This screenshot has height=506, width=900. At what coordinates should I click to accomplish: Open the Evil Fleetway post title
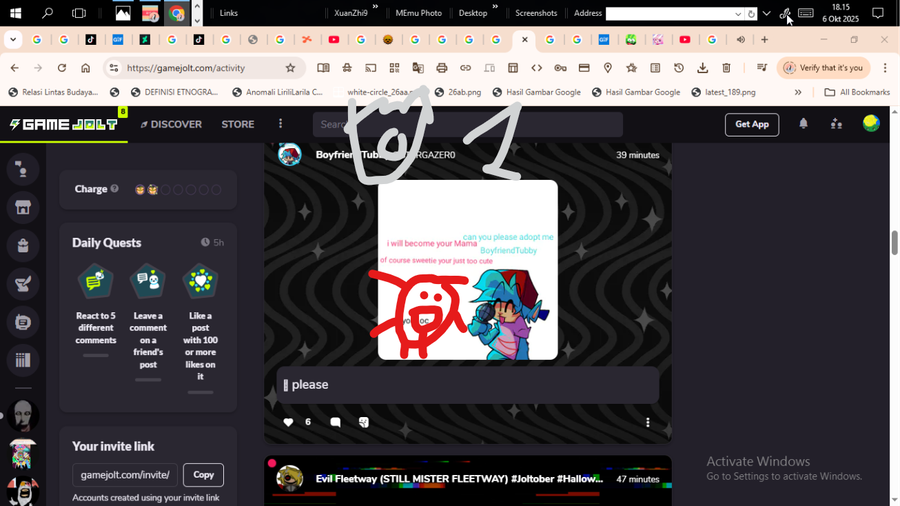pyautogui.click(x=459, y=478)
